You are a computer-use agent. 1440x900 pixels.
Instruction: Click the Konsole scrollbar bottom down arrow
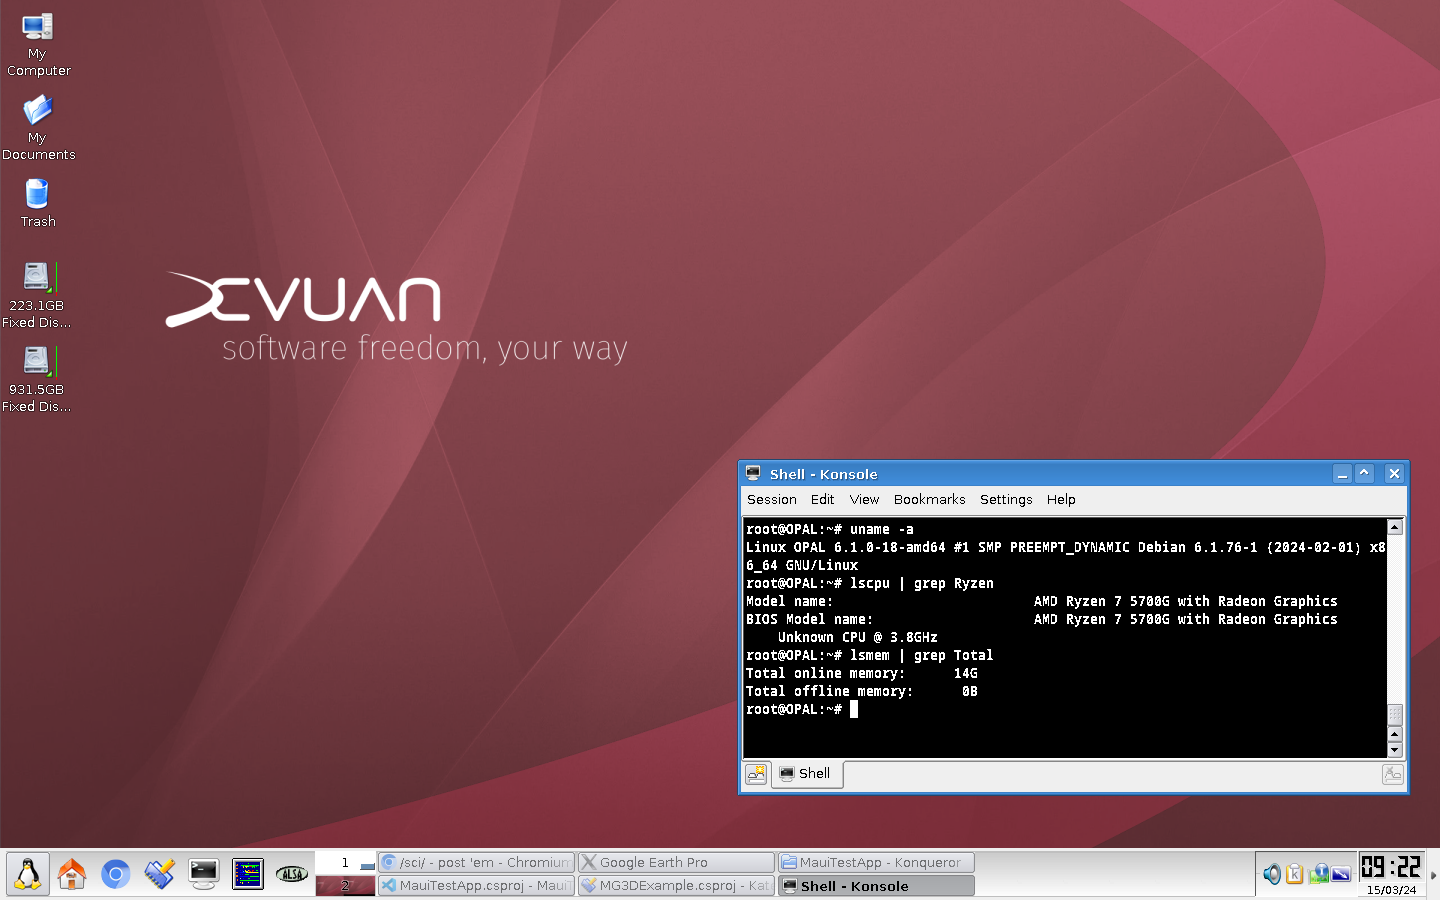(1395, 750)
